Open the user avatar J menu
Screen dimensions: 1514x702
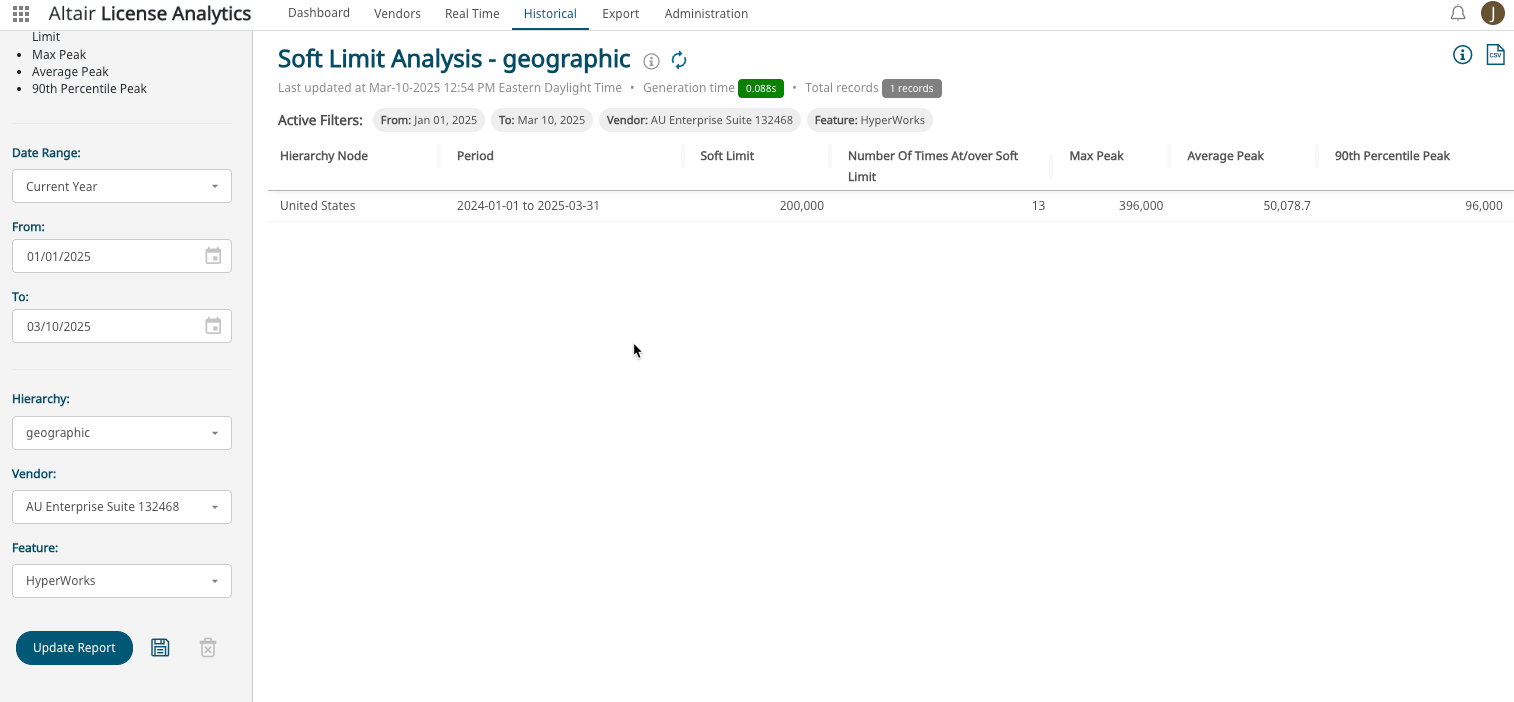(1492, 13)
